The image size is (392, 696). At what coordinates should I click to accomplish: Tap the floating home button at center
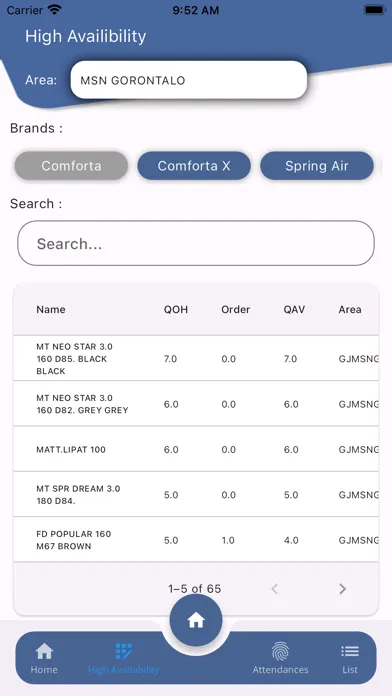(x=196, y=620)
